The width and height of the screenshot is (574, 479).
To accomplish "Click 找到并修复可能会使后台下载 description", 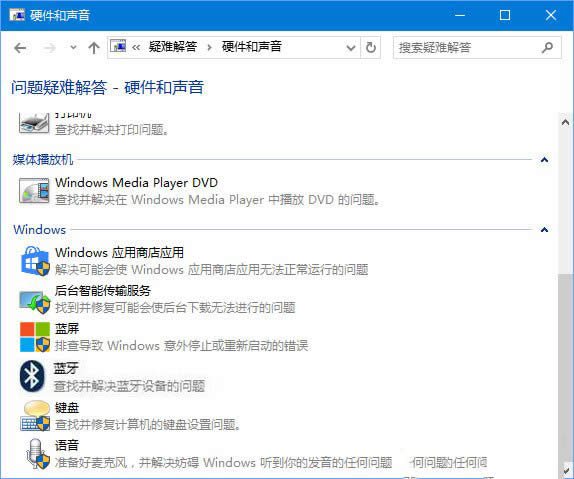I will (175, 307).
